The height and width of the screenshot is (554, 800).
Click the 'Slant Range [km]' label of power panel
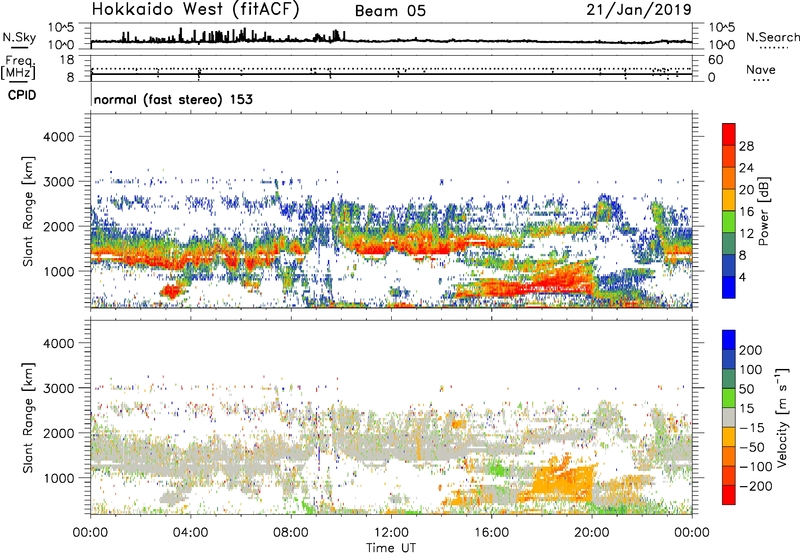coord(28,211)
